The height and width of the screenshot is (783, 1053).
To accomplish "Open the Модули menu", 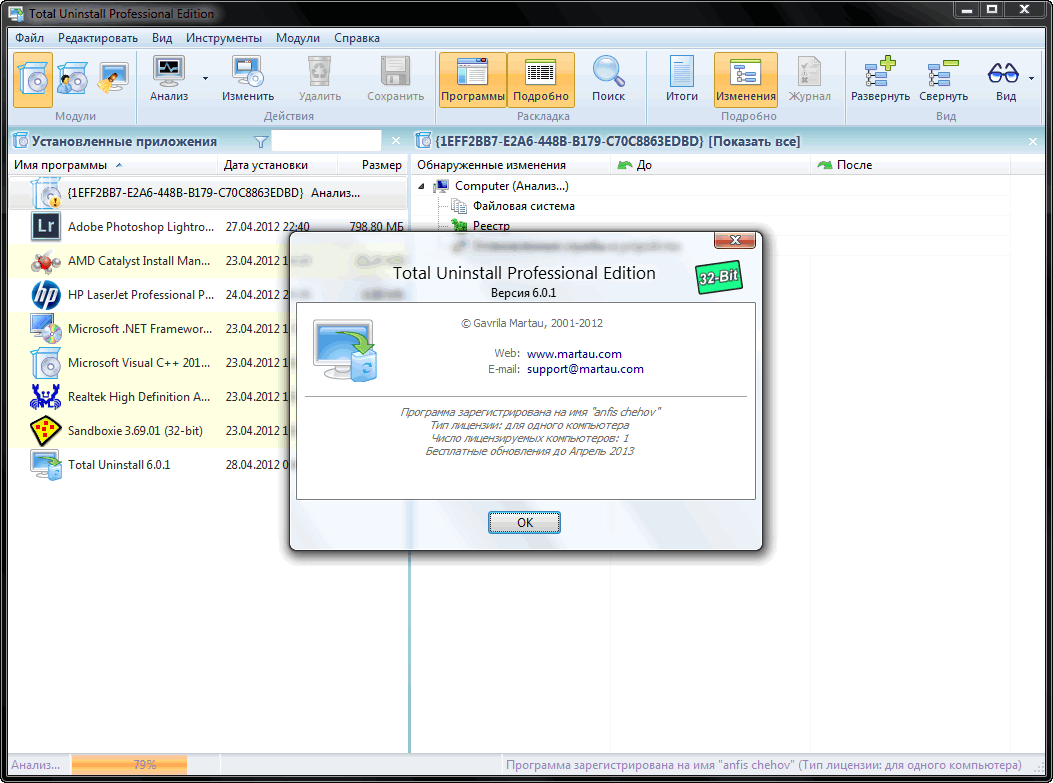I will [298, 38].
